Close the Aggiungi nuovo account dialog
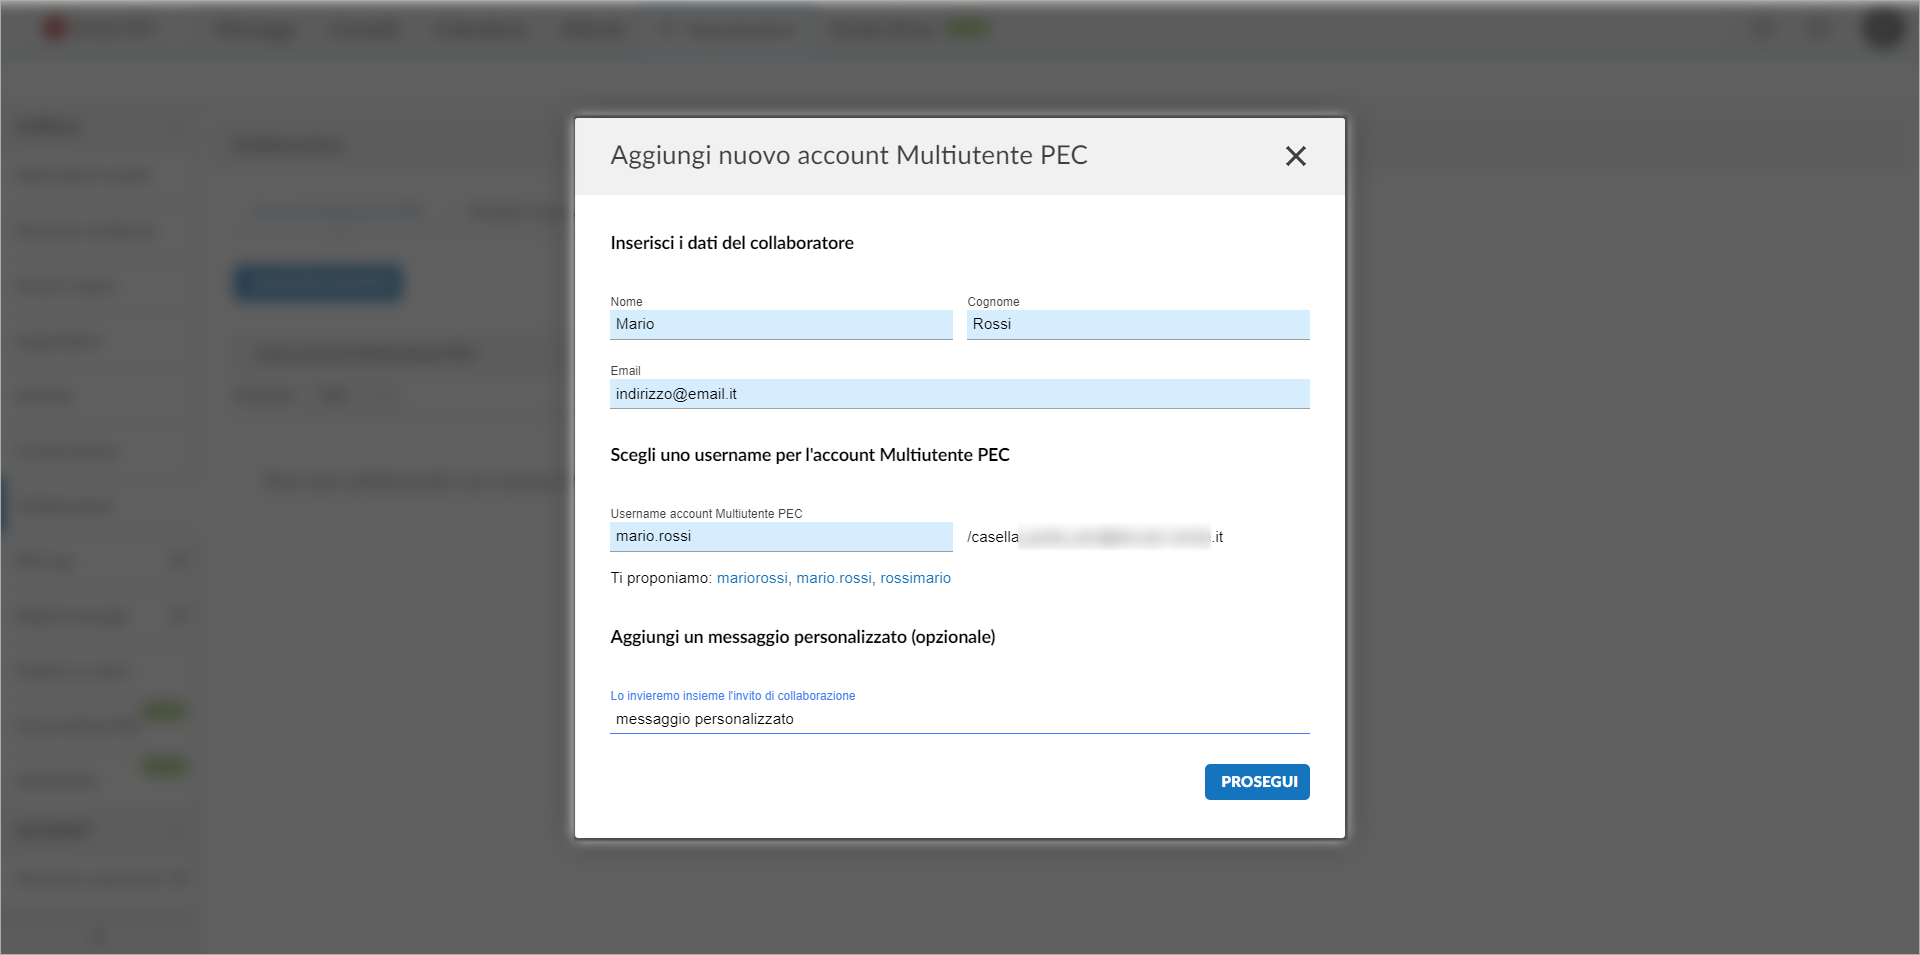1920x955 pixels. [x=1295, y=156]
